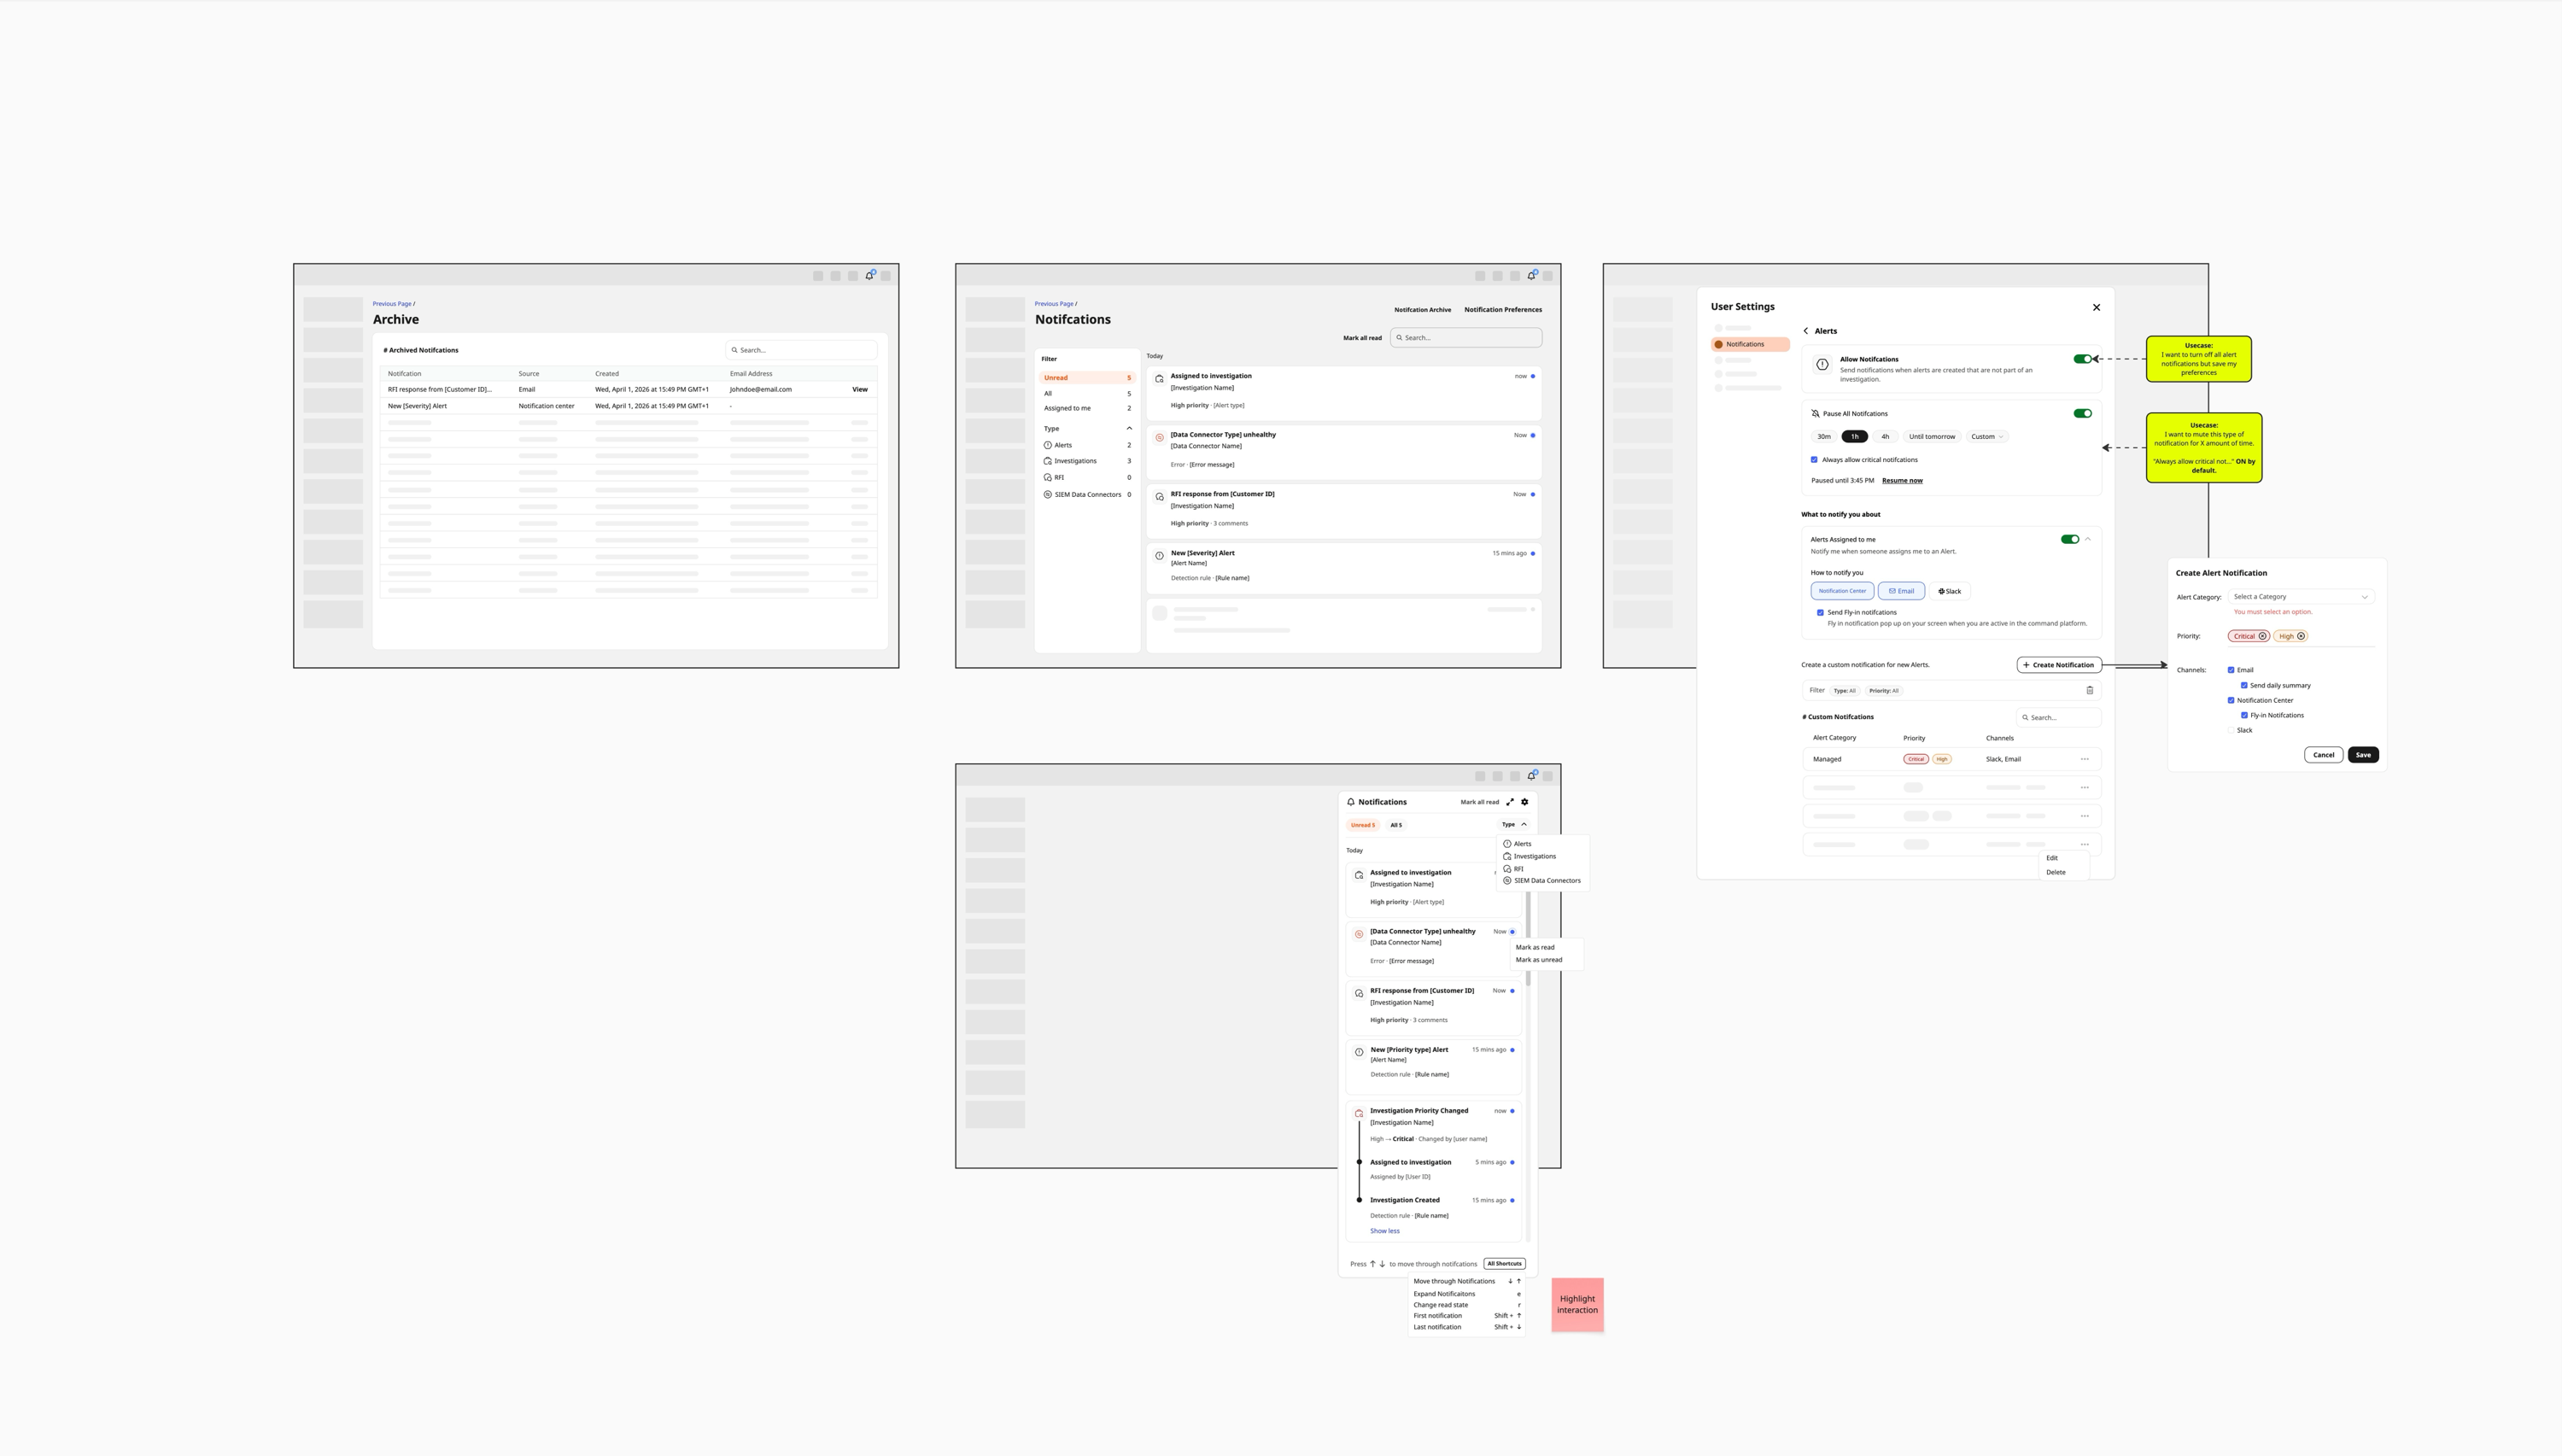Switch to the All 5 tab in the panel
The width and height of the screenshot is (2562, 1456).
click(1396, 826)
